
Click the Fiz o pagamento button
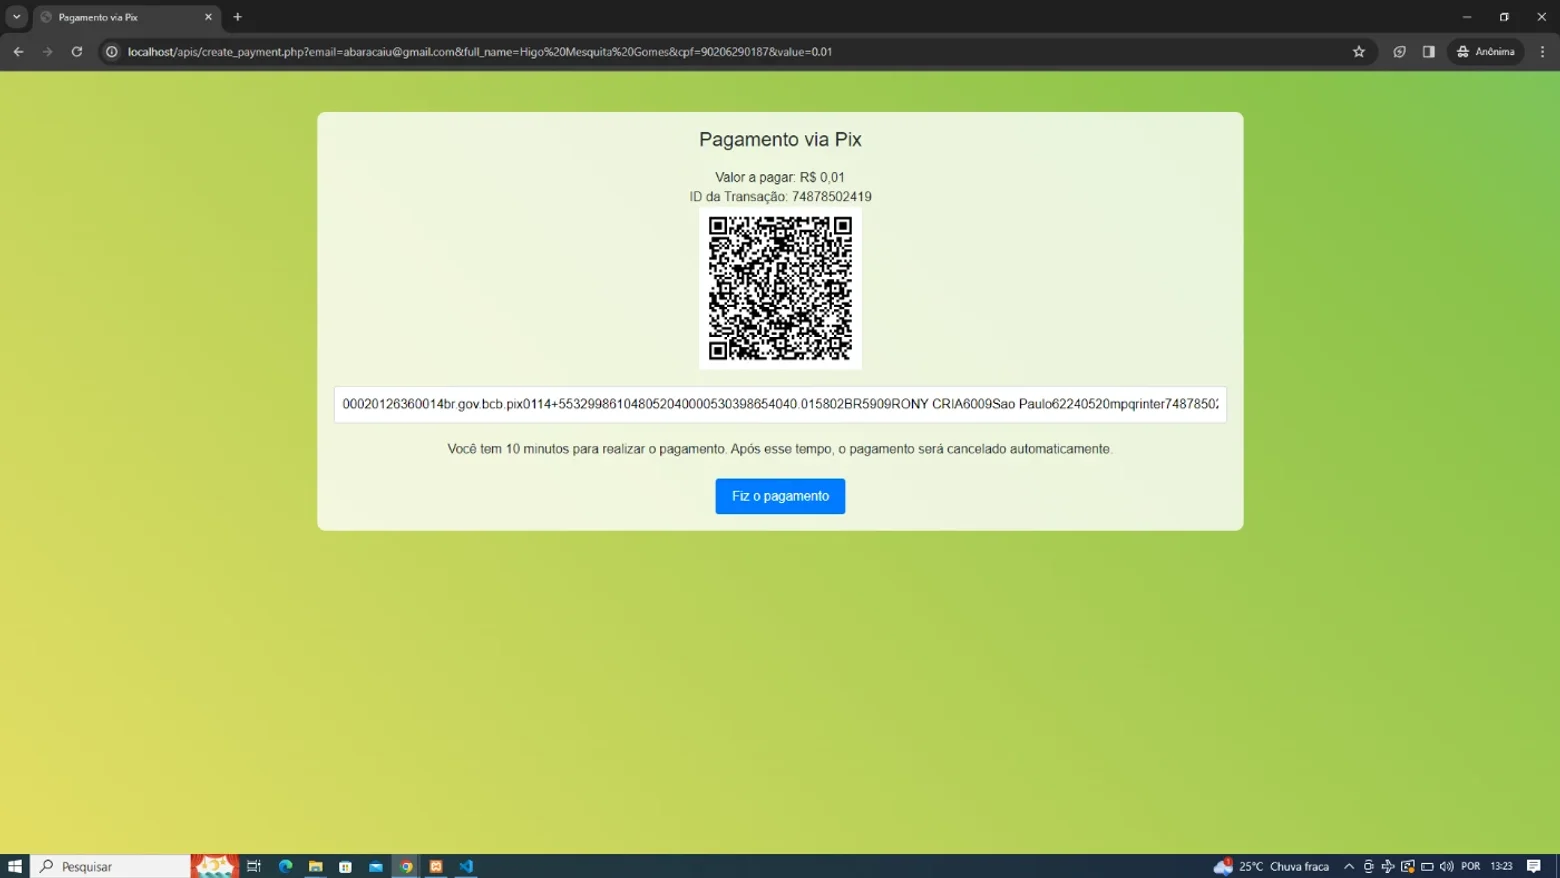(780, 496)
